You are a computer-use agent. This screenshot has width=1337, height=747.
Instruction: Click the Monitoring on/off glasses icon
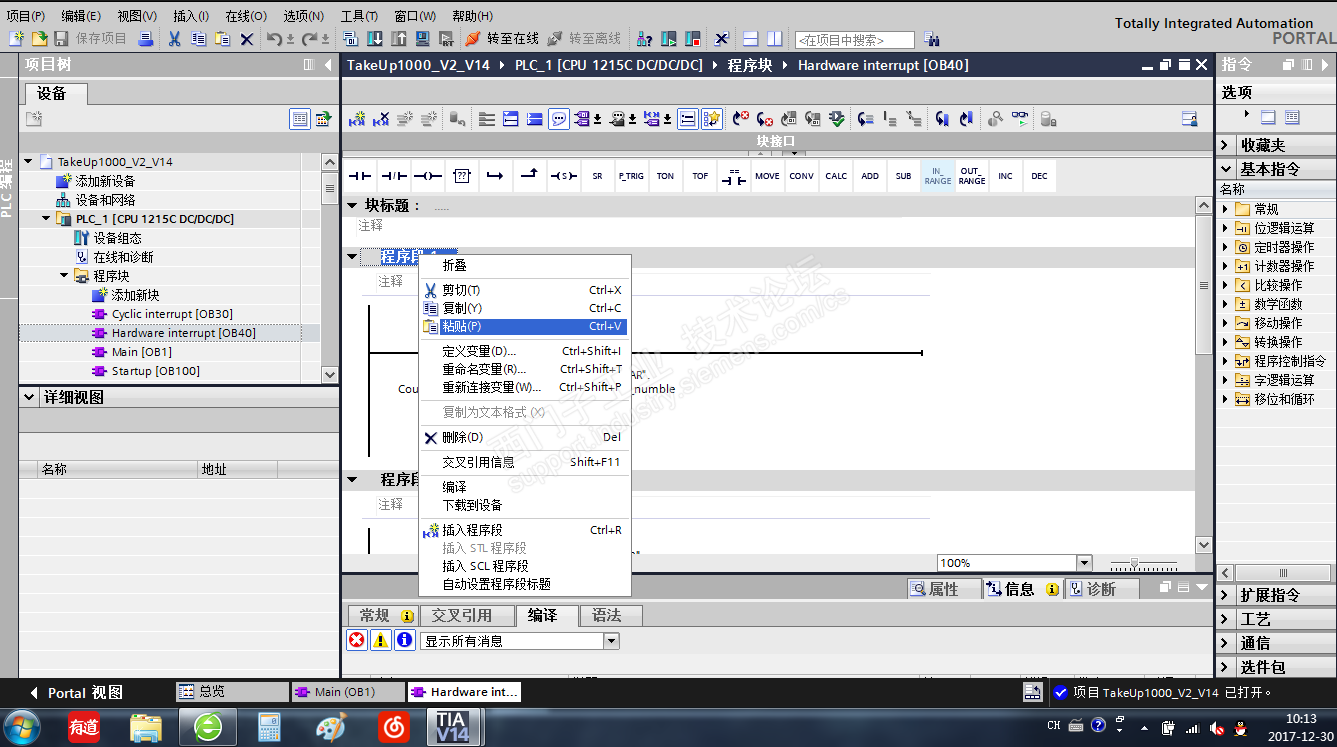click(1019, 119)
